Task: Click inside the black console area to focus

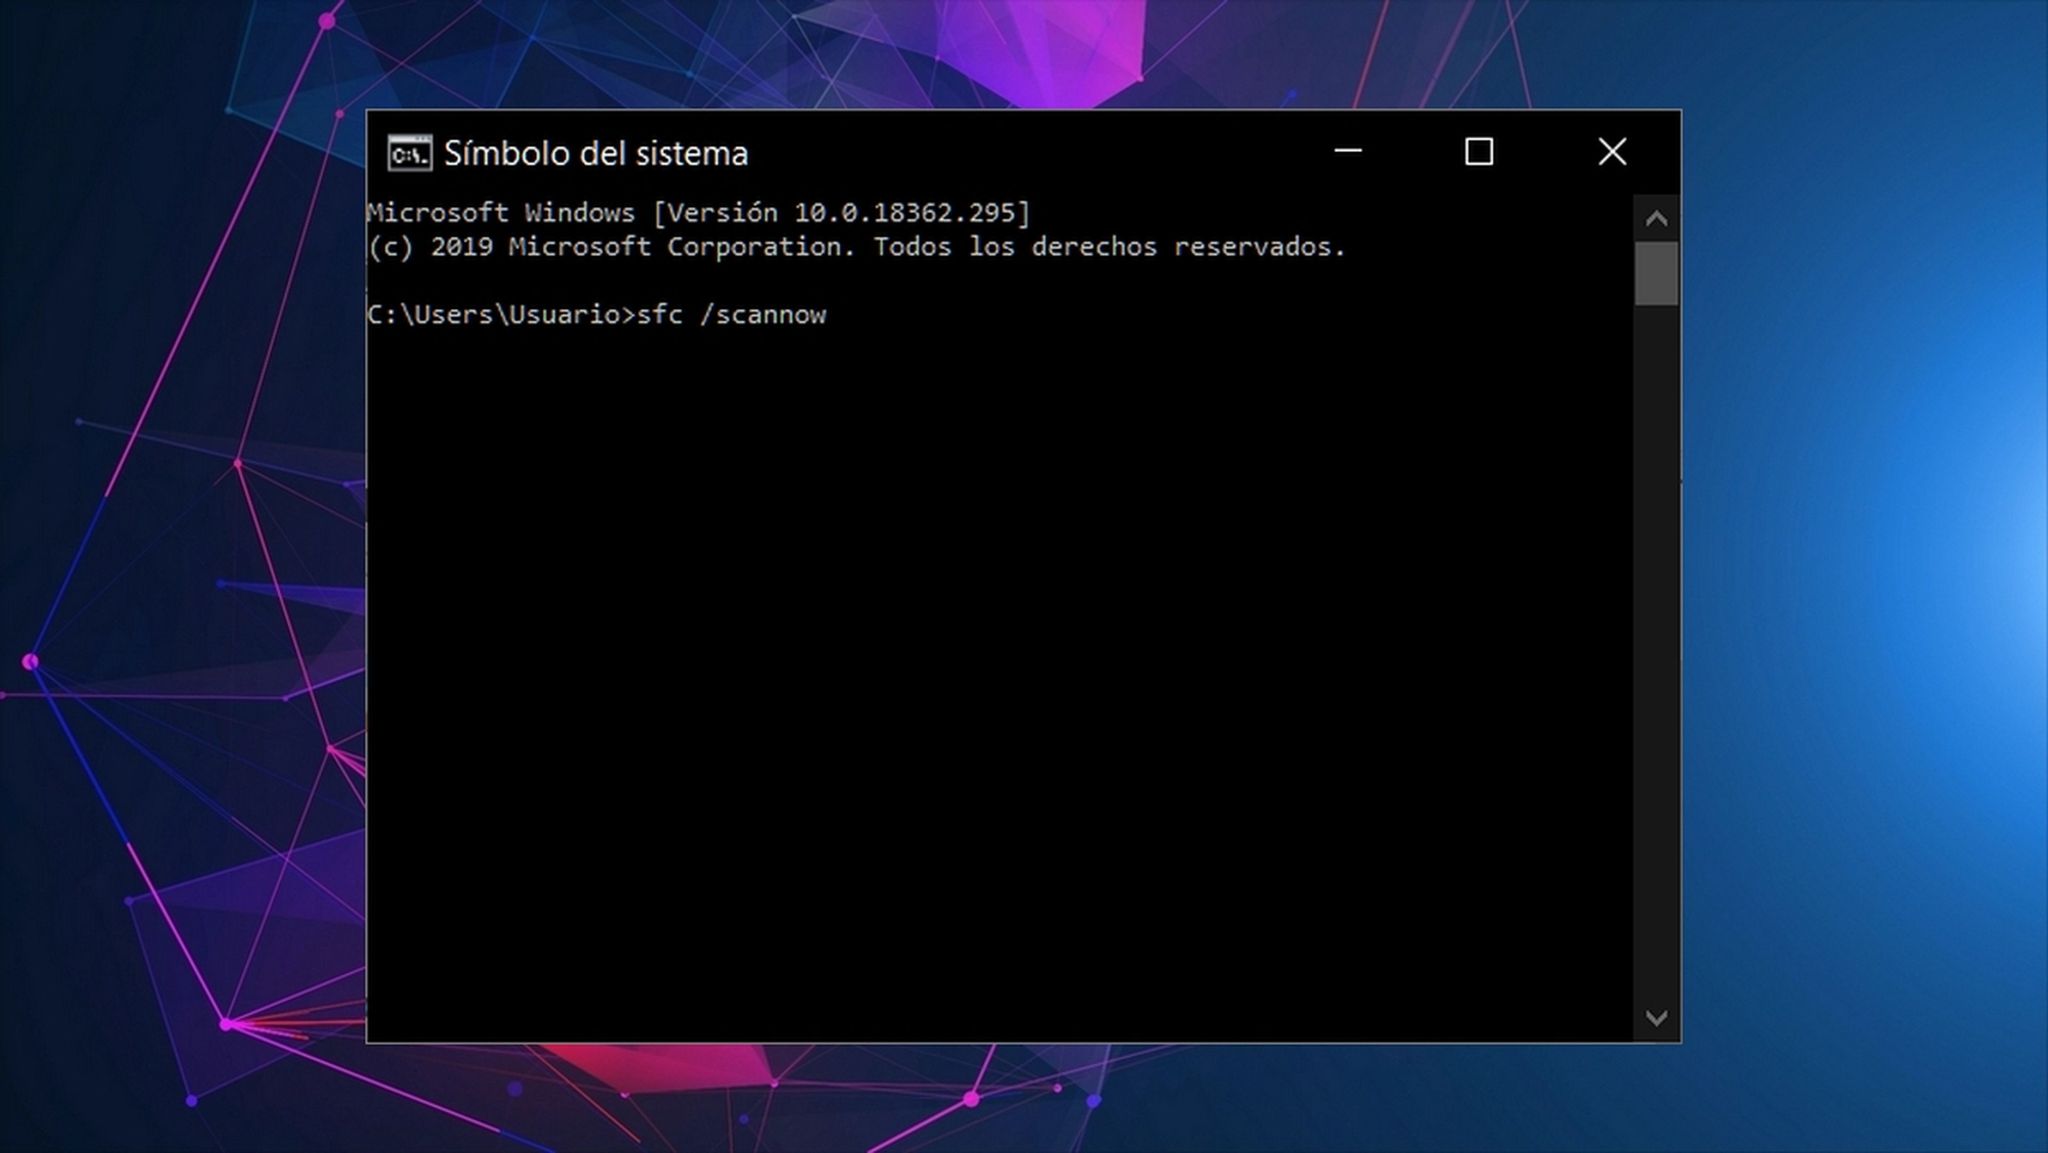Action: pos(1000,650)
